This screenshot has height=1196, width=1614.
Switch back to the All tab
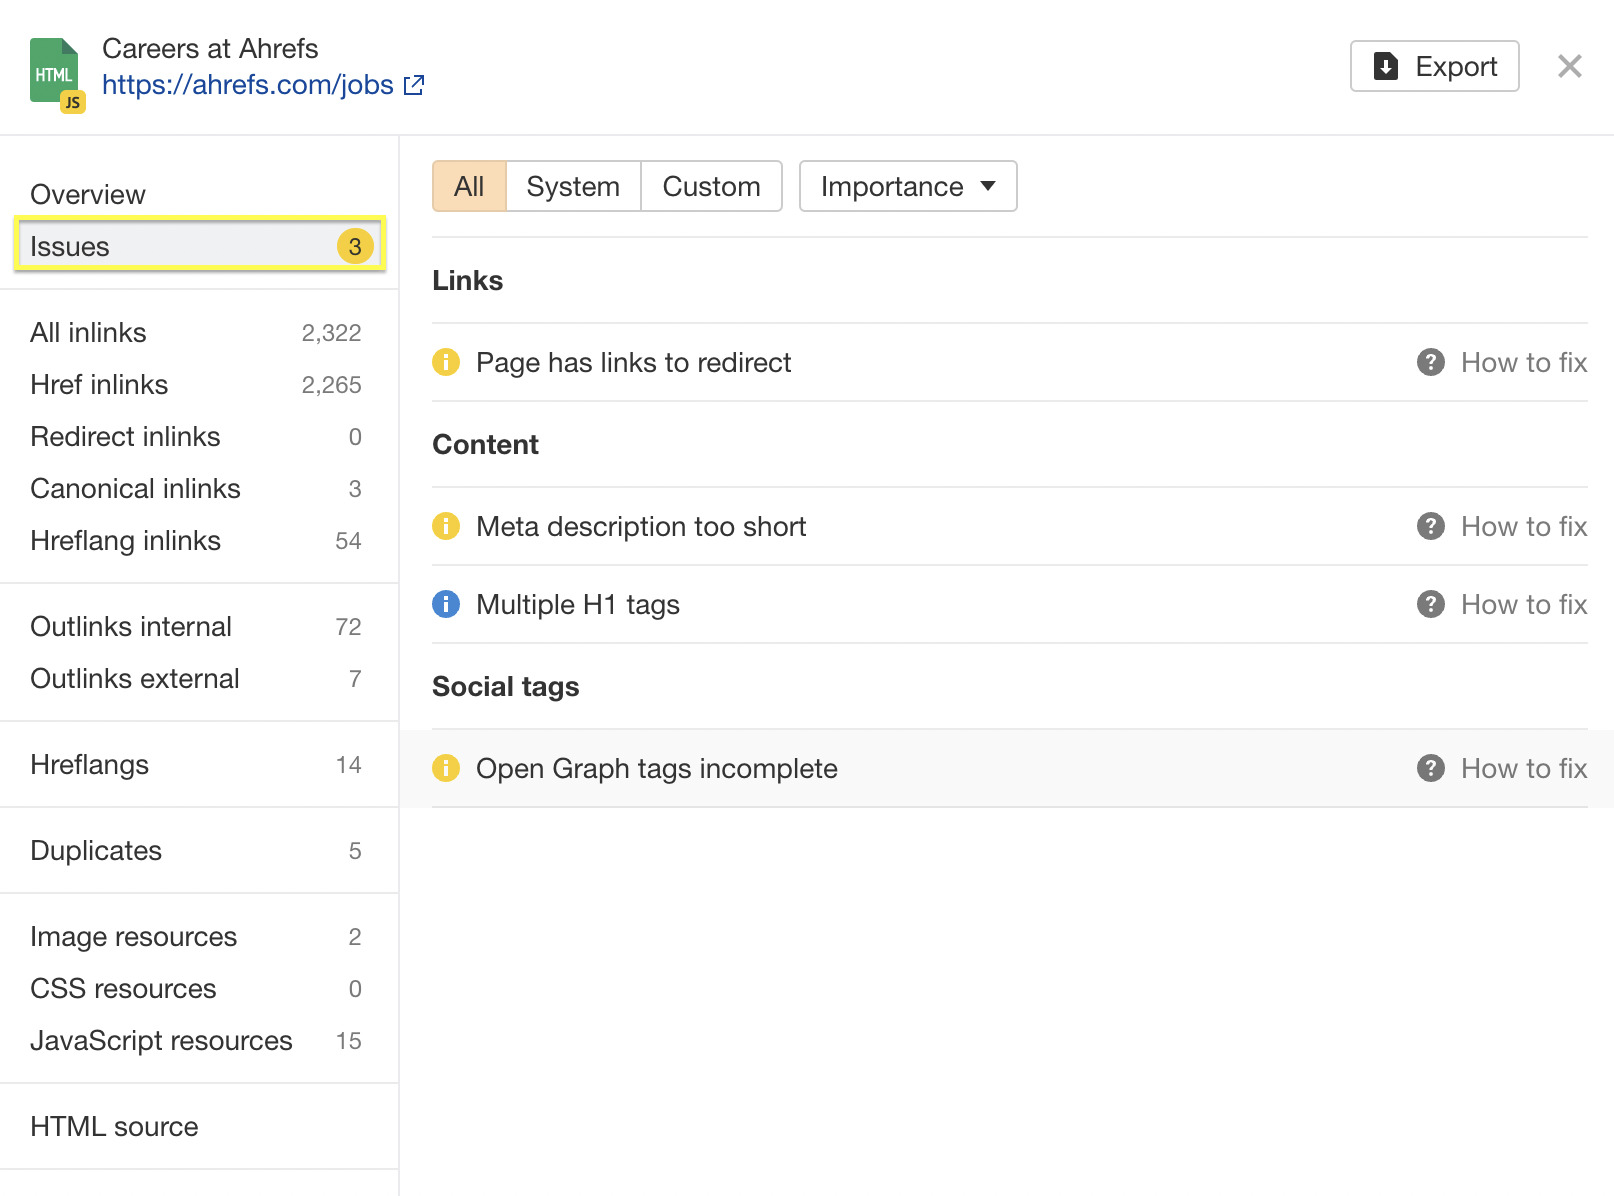click(x=469, y=186)
